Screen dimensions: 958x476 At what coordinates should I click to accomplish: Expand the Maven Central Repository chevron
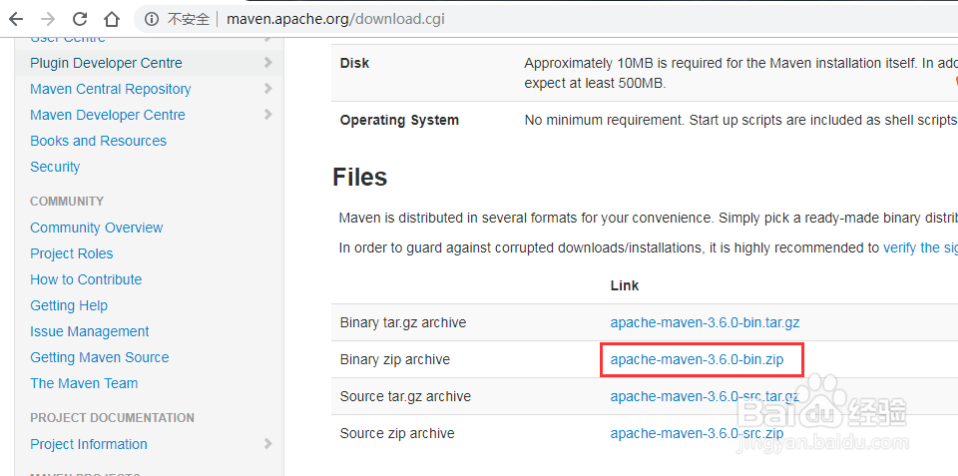268,89
